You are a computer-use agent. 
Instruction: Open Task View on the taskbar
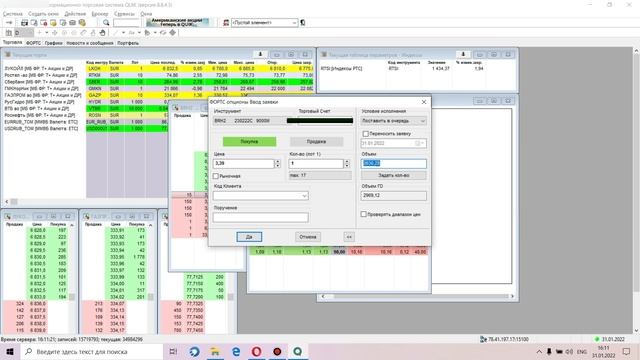click(173, 351)
